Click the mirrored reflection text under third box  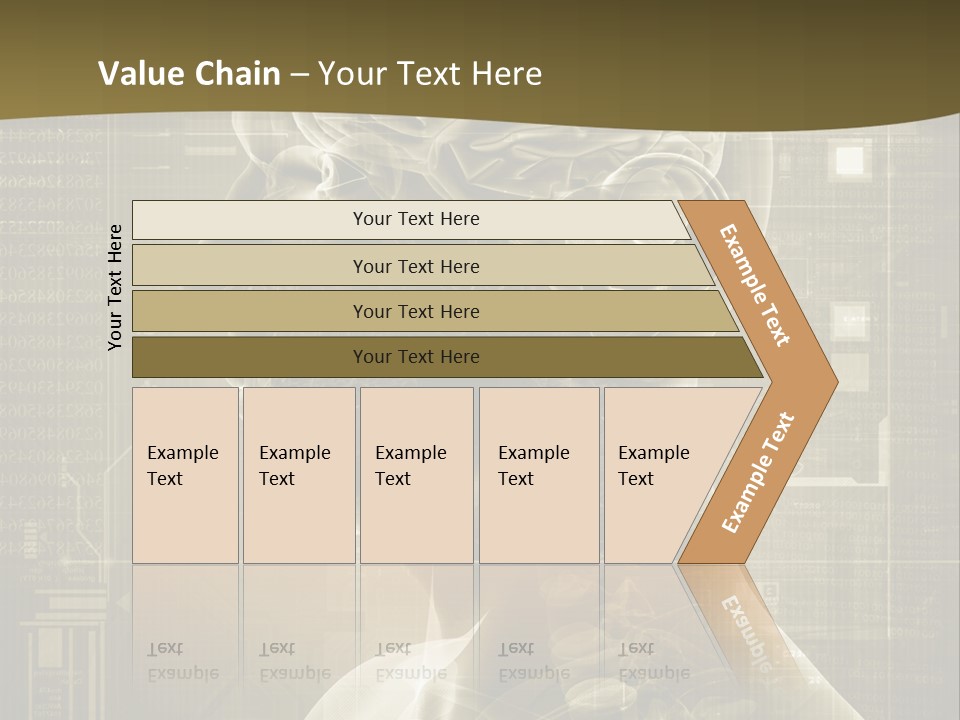coord(410,662)
